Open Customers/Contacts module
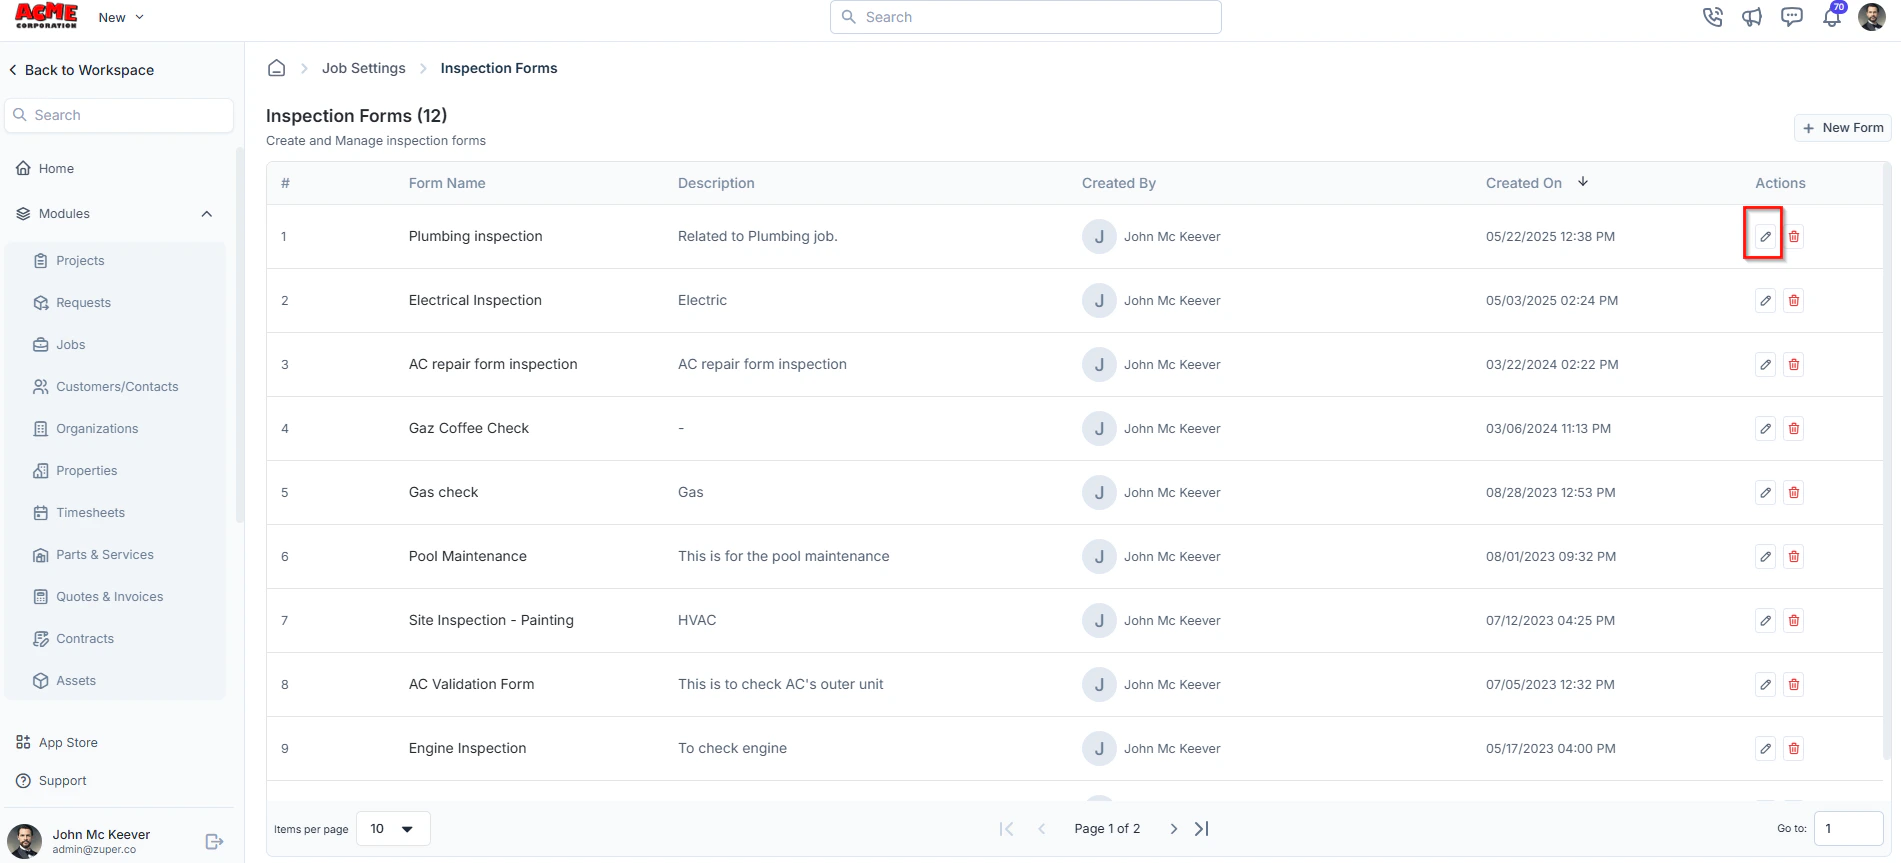Screen dimensions: 1901x863 click(x=117, y=387)
